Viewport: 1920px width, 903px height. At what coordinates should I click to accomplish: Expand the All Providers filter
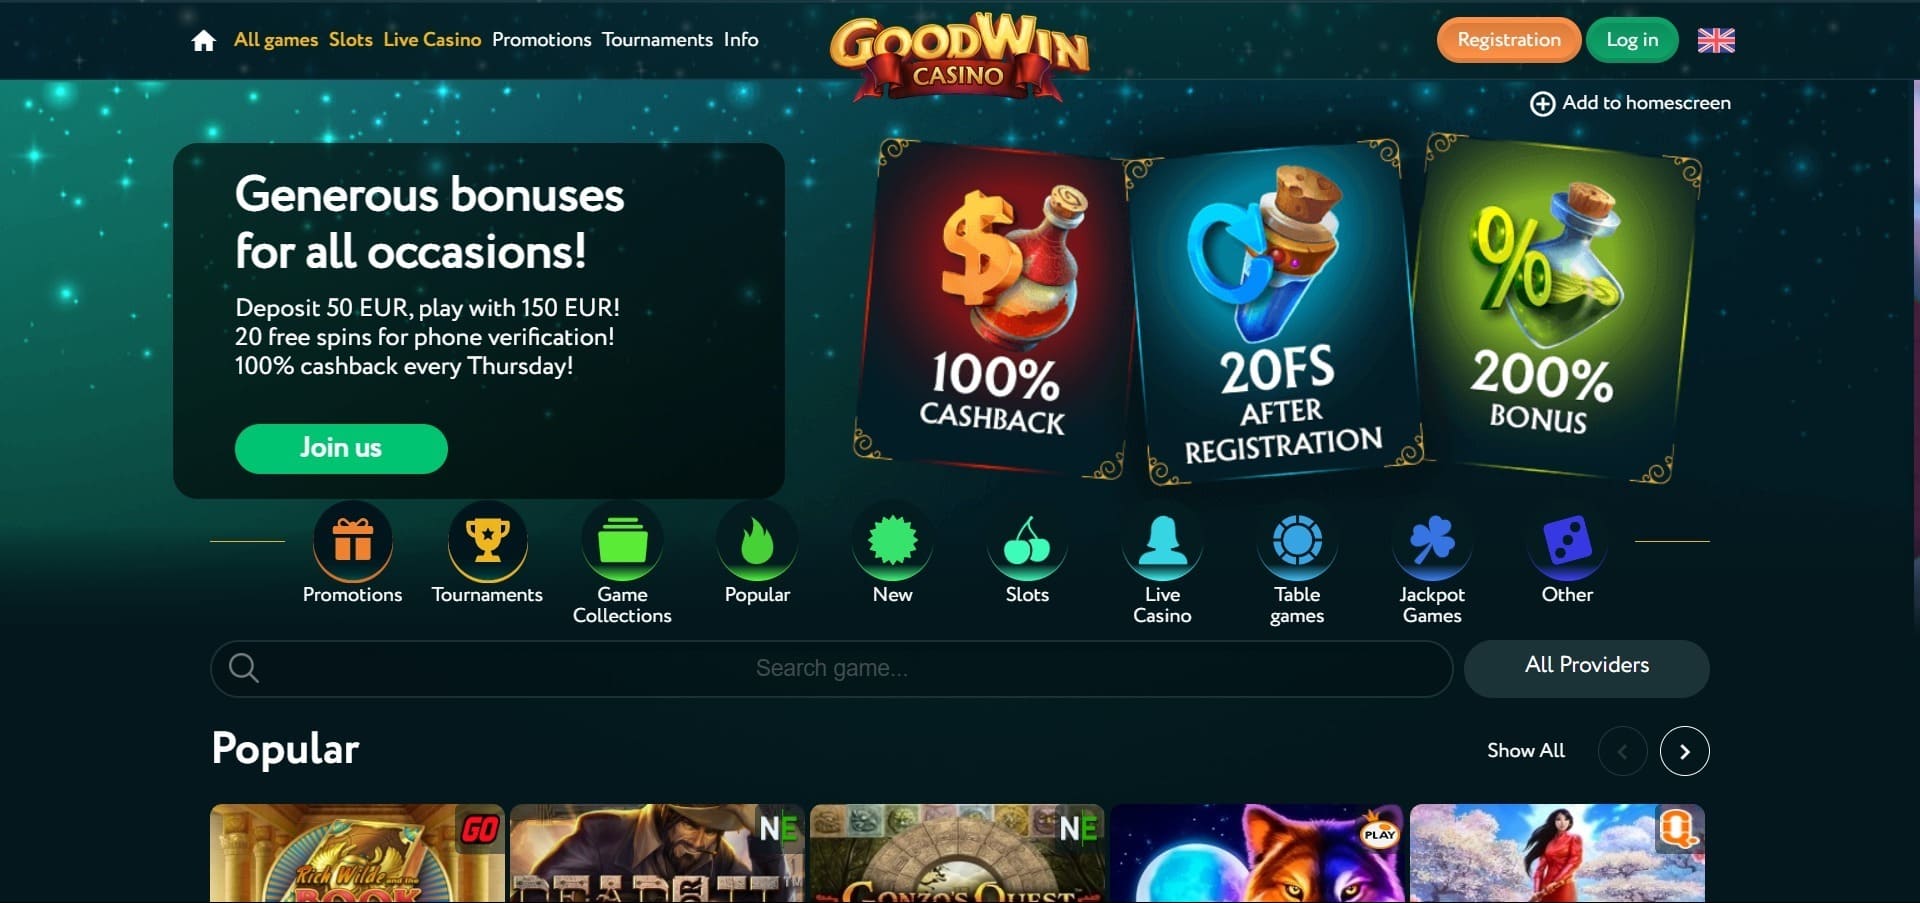point(1587,668)
